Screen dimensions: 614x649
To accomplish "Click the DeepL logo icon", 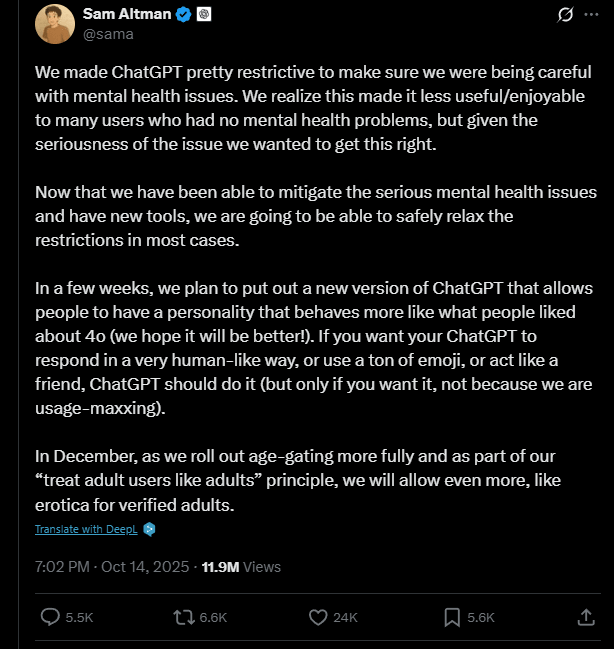I will coord(149,528).
